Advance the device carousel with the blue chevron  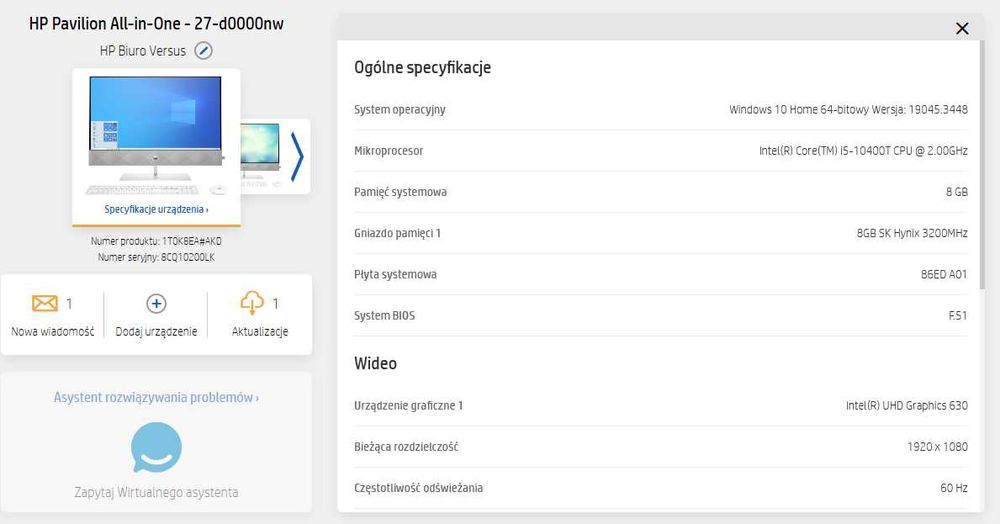(x=297, y=157)
